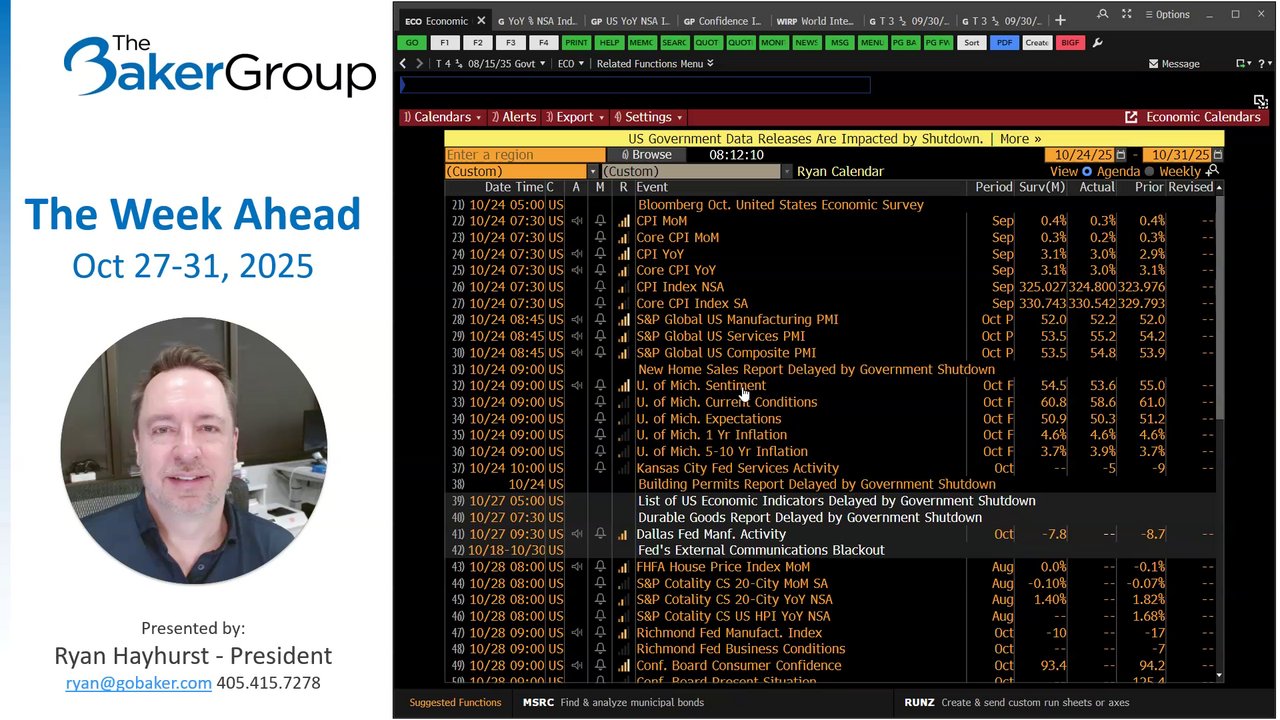Screen dimensions: 1280x720
Task: Toggle alert bell for CPI MoM
Action: pyautogui.click(x=600, y=221)
